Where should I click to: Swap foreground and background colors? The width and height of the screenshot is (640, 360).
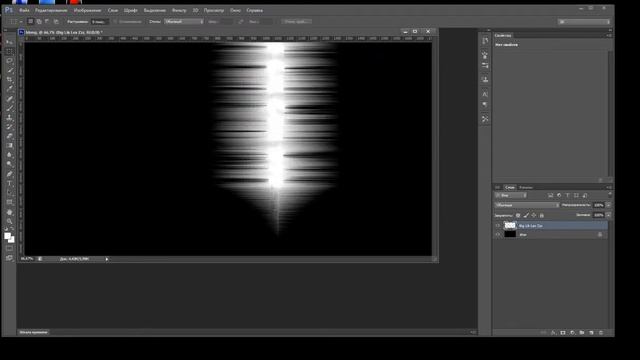(12, 230)
